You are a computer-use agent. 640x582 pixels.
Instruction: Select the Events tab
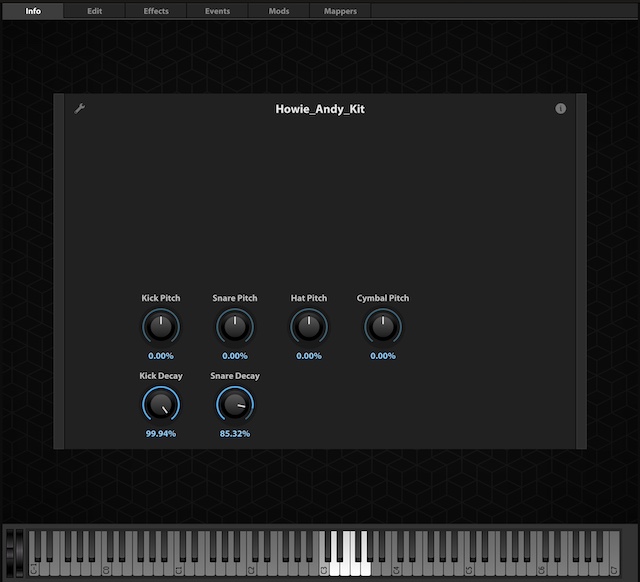point(217,11)
